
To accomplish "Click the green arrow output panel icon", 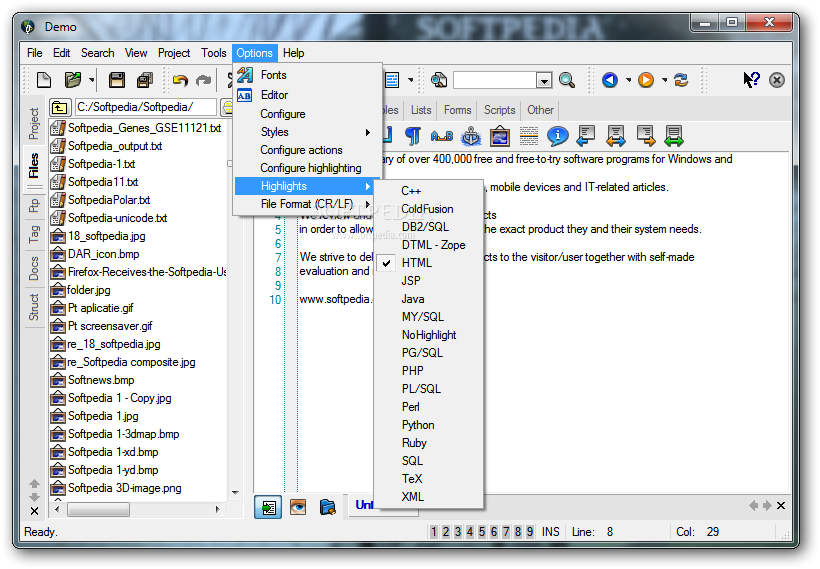I will pos(268,507).
